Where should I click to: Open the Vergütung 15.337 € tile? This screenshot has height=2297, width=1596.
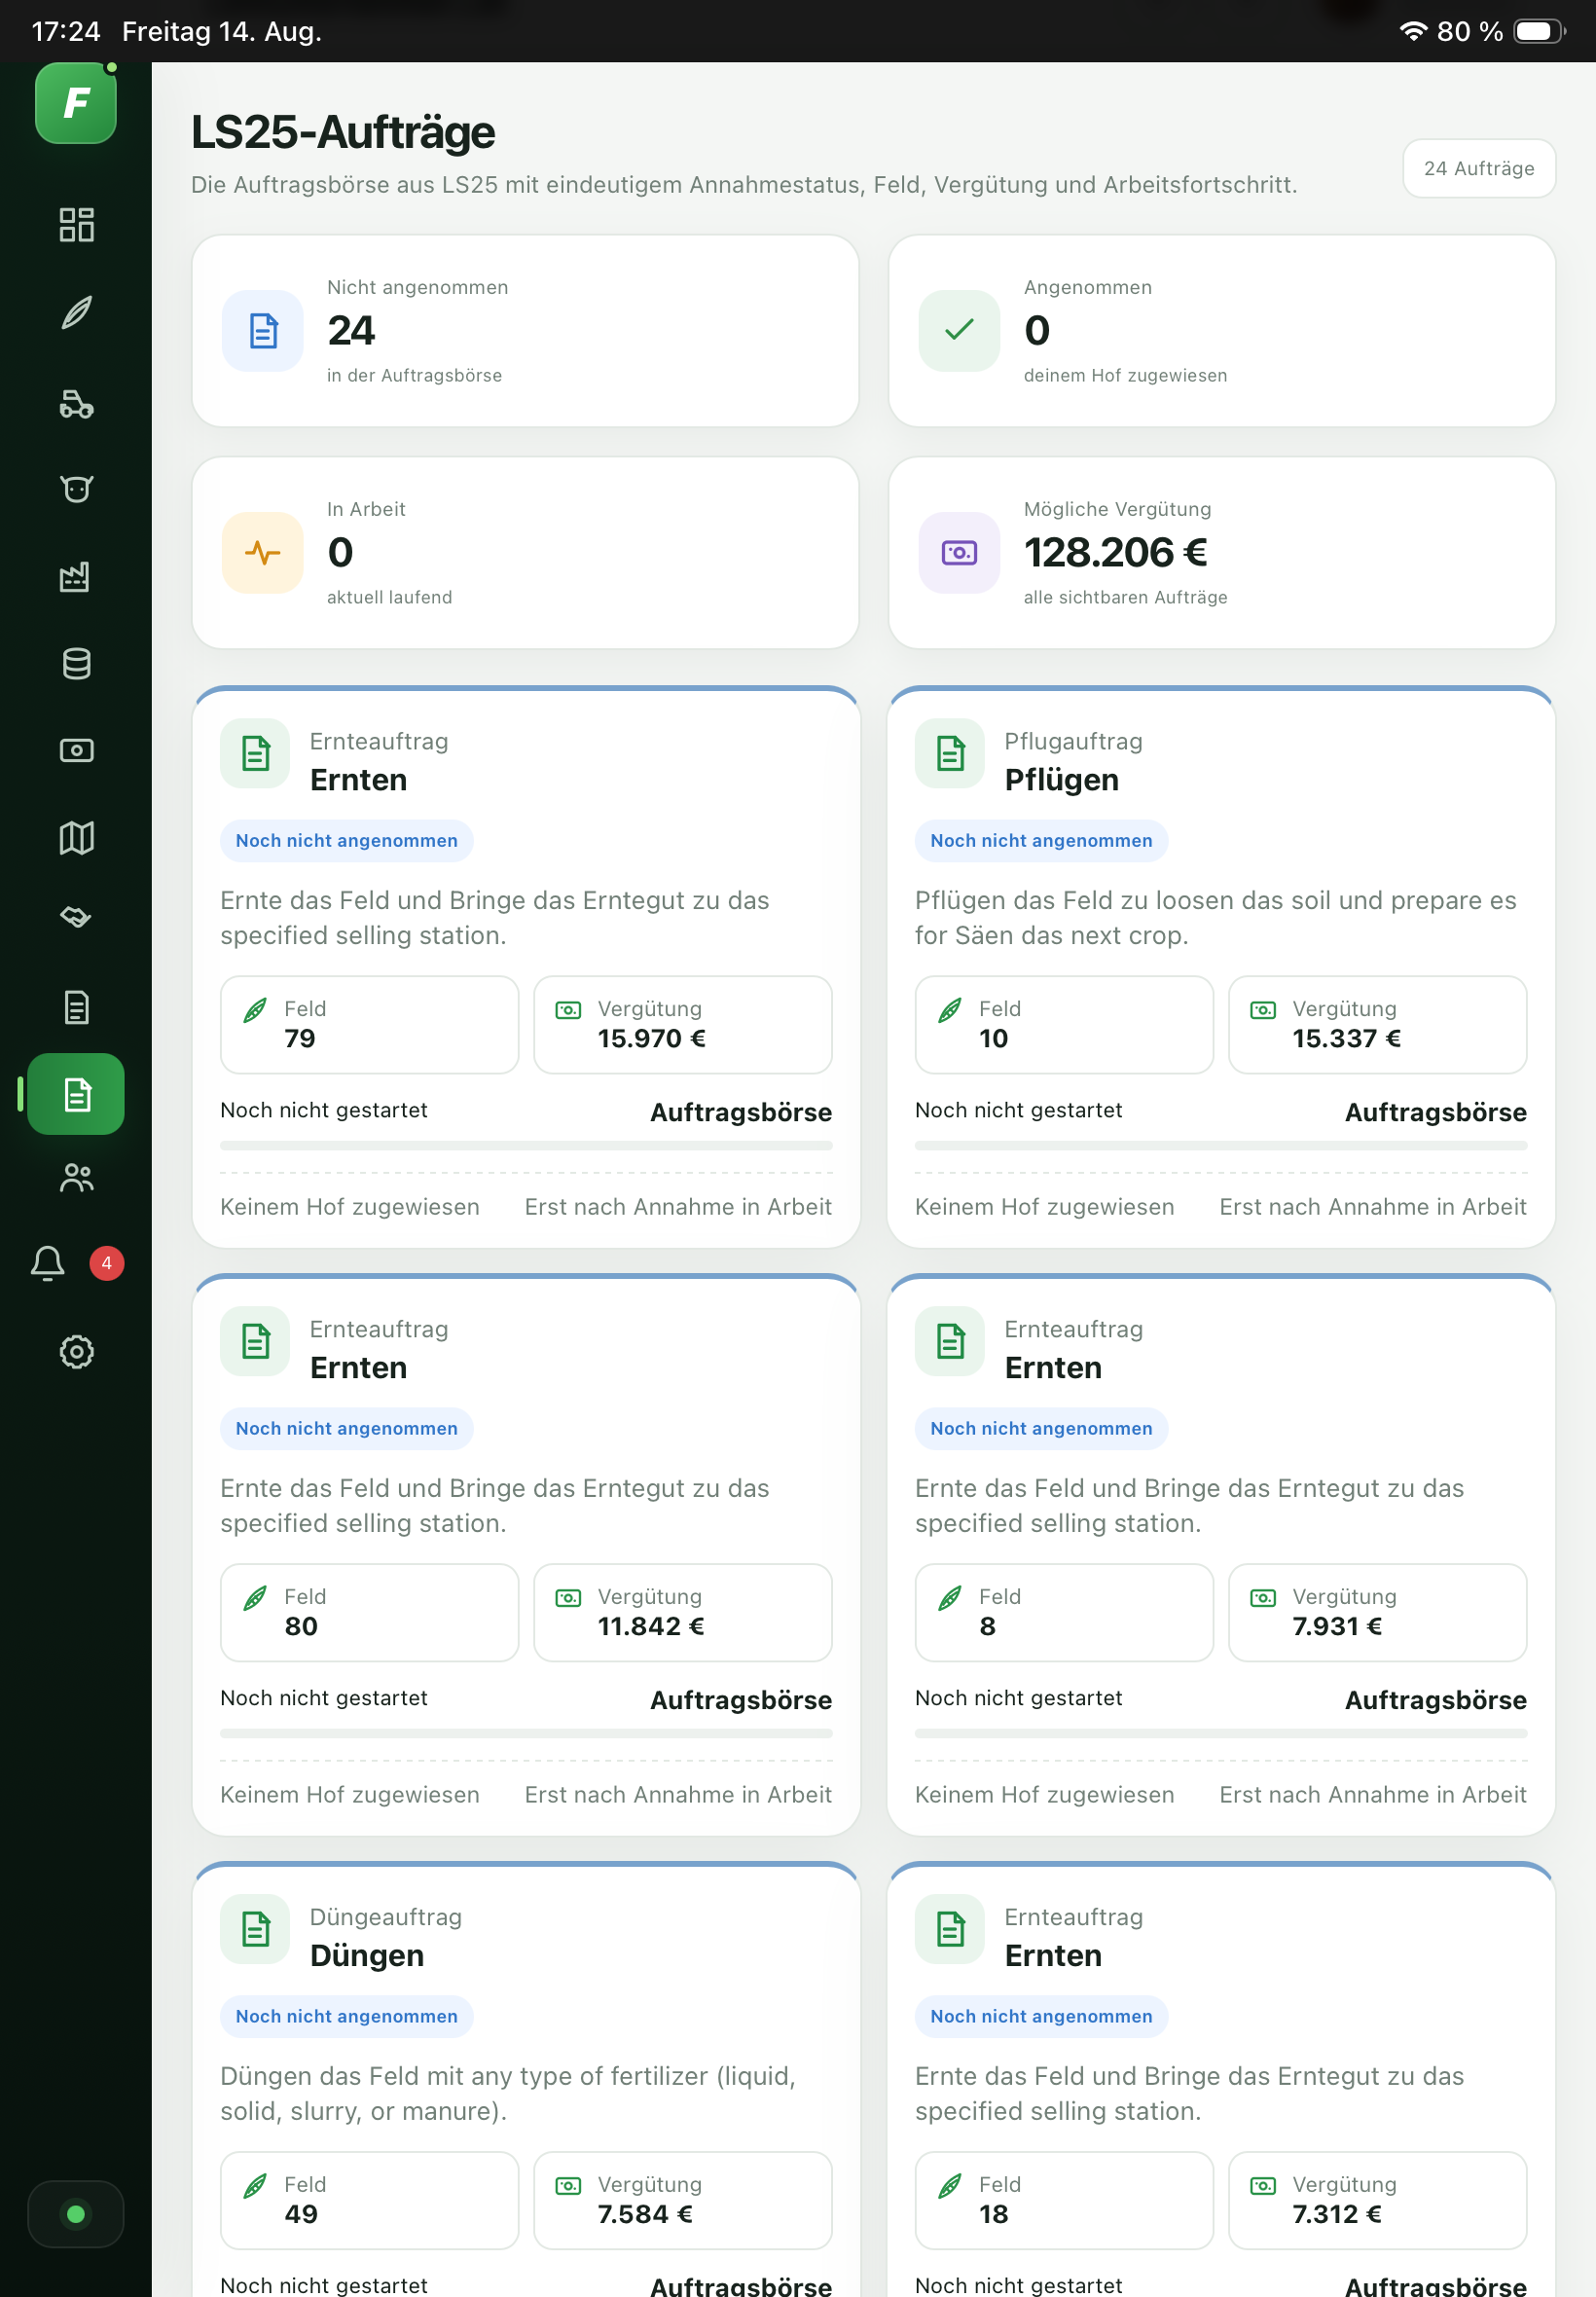click(1378, 1025)
